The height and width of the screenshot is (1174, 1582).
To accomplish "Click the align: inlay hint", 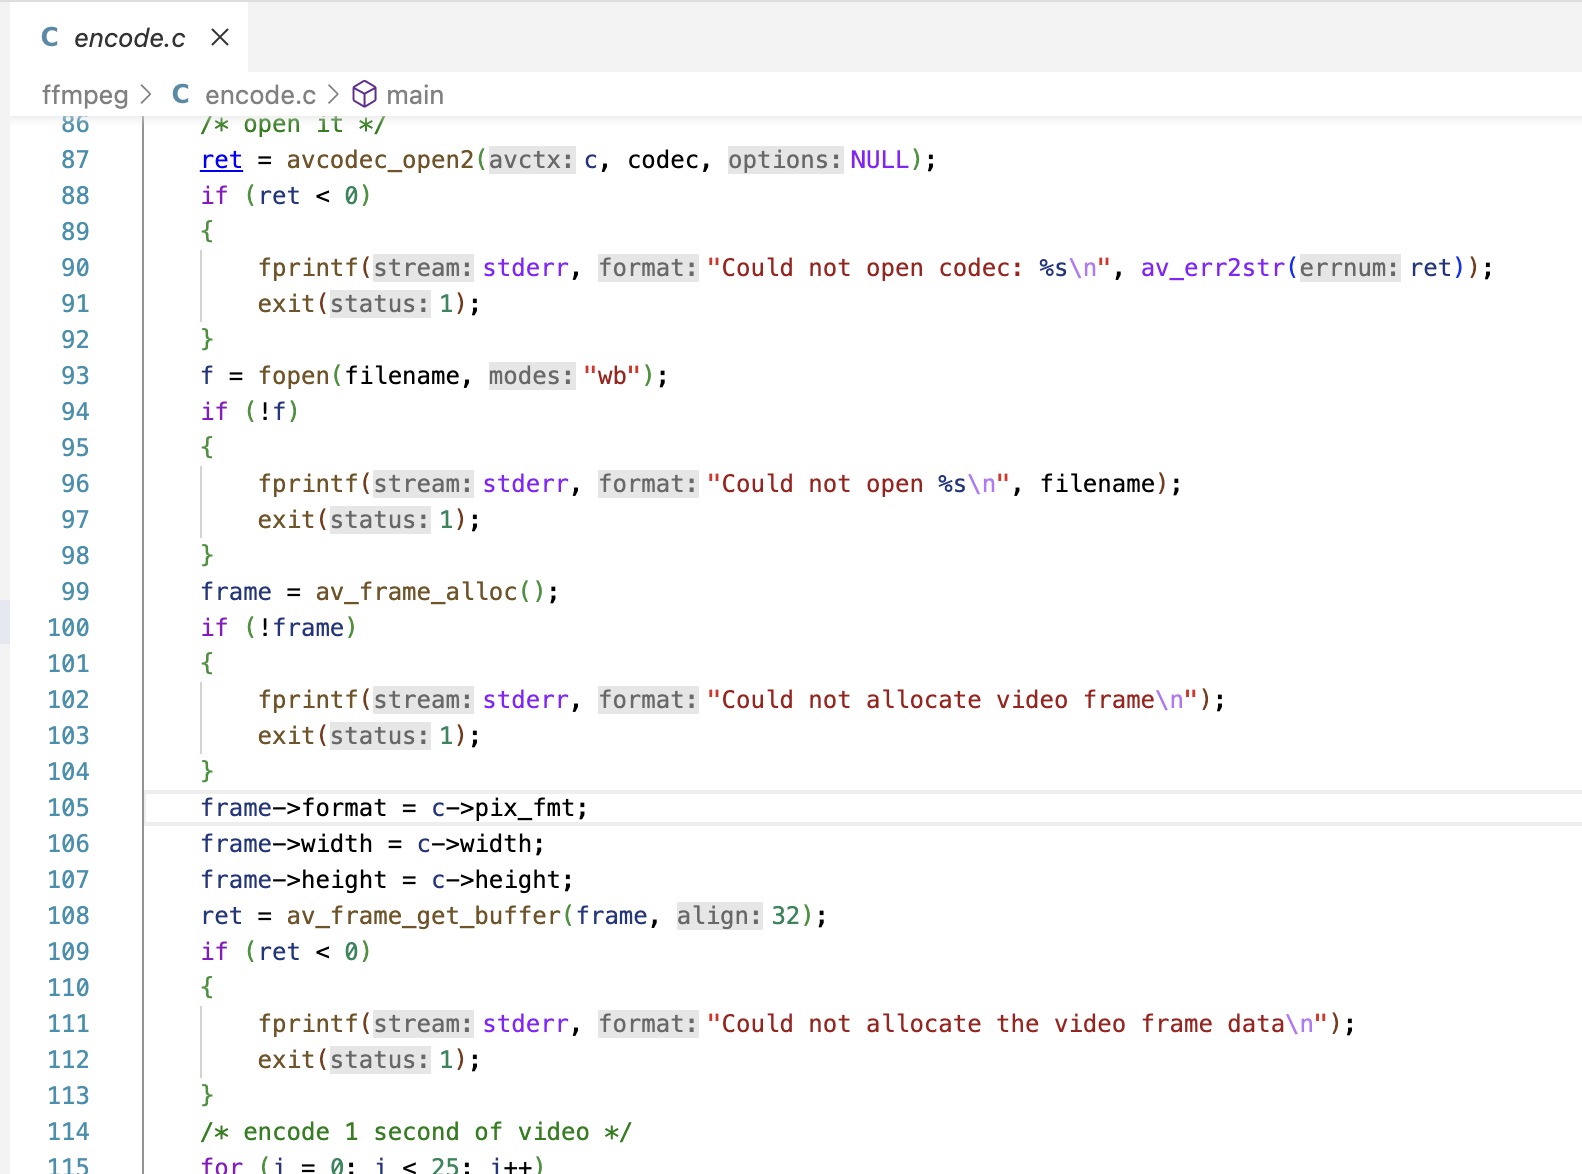I will 719,916.
